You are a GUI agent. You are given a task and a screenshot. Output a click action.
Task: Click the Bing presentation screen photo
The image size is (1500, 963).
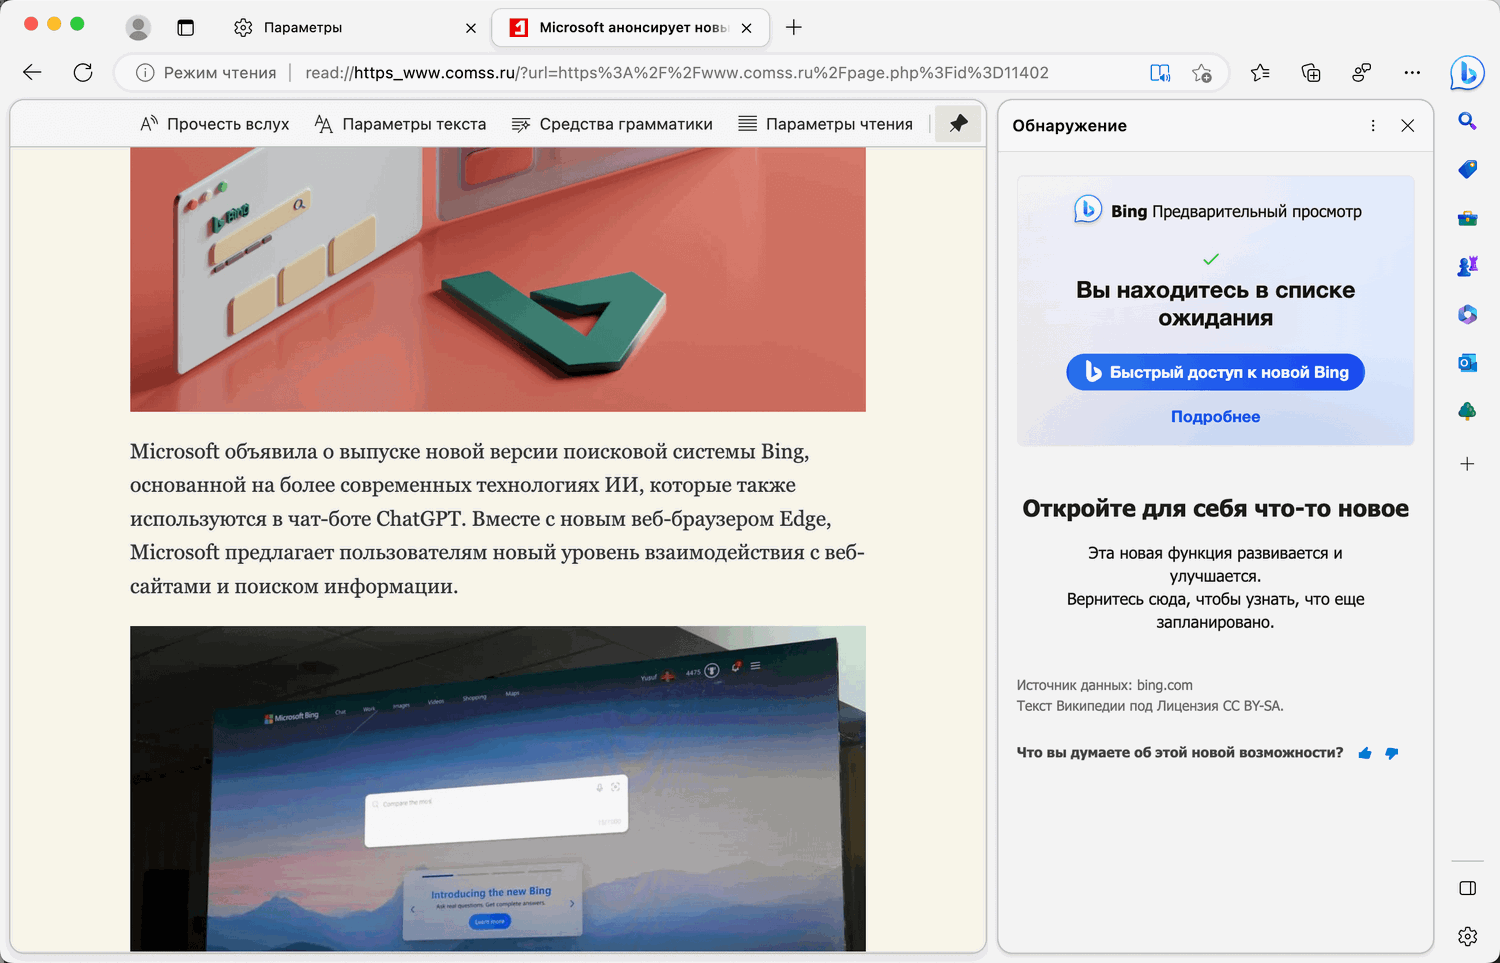point(498,788)
